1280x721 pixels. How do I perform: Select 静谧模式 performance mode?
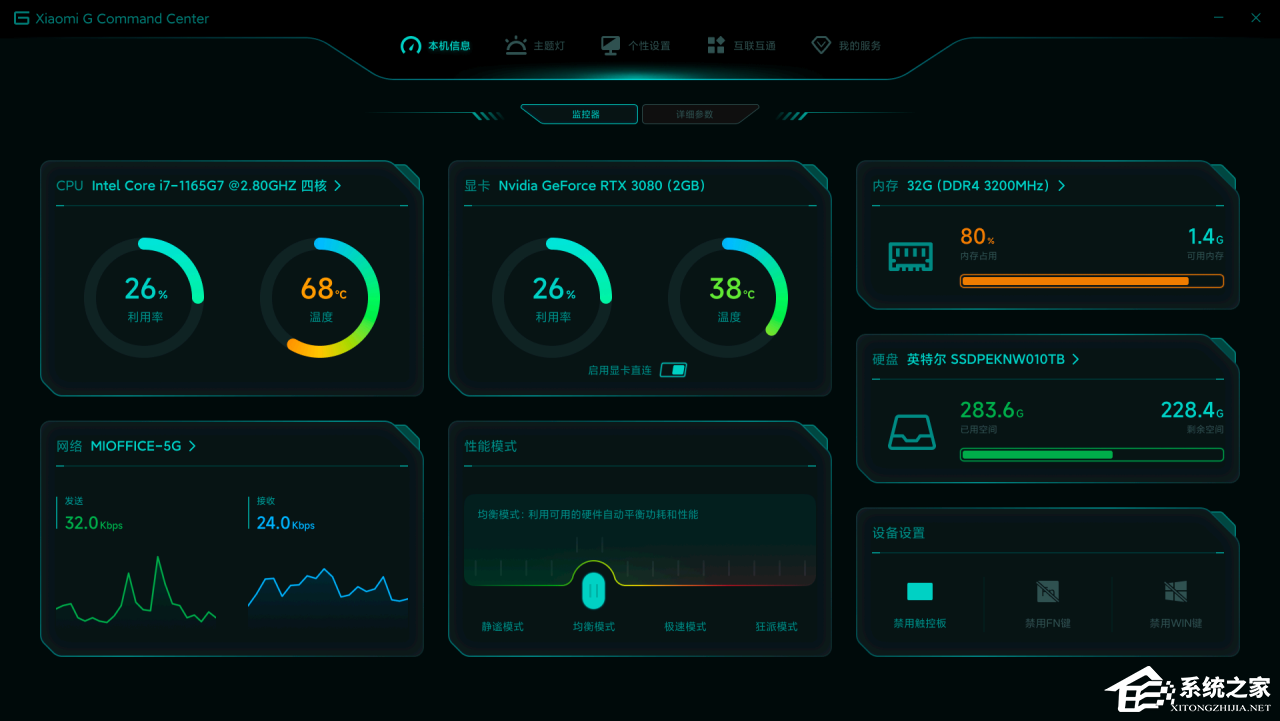pyautogui.click(x=503, y=627)
